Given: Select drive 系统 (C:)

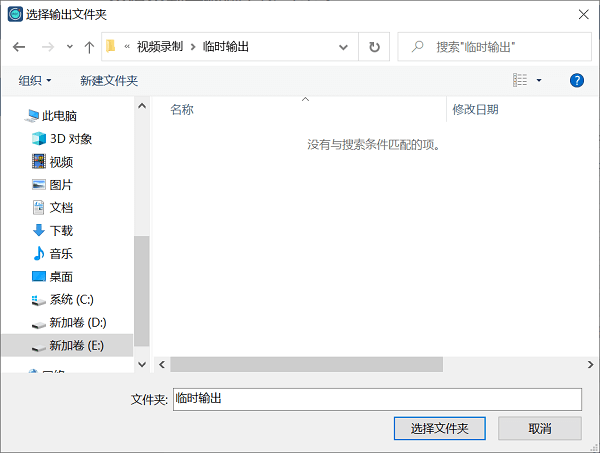Looking at the screenshot, I should pyautogui.click(x=72, y=300).
